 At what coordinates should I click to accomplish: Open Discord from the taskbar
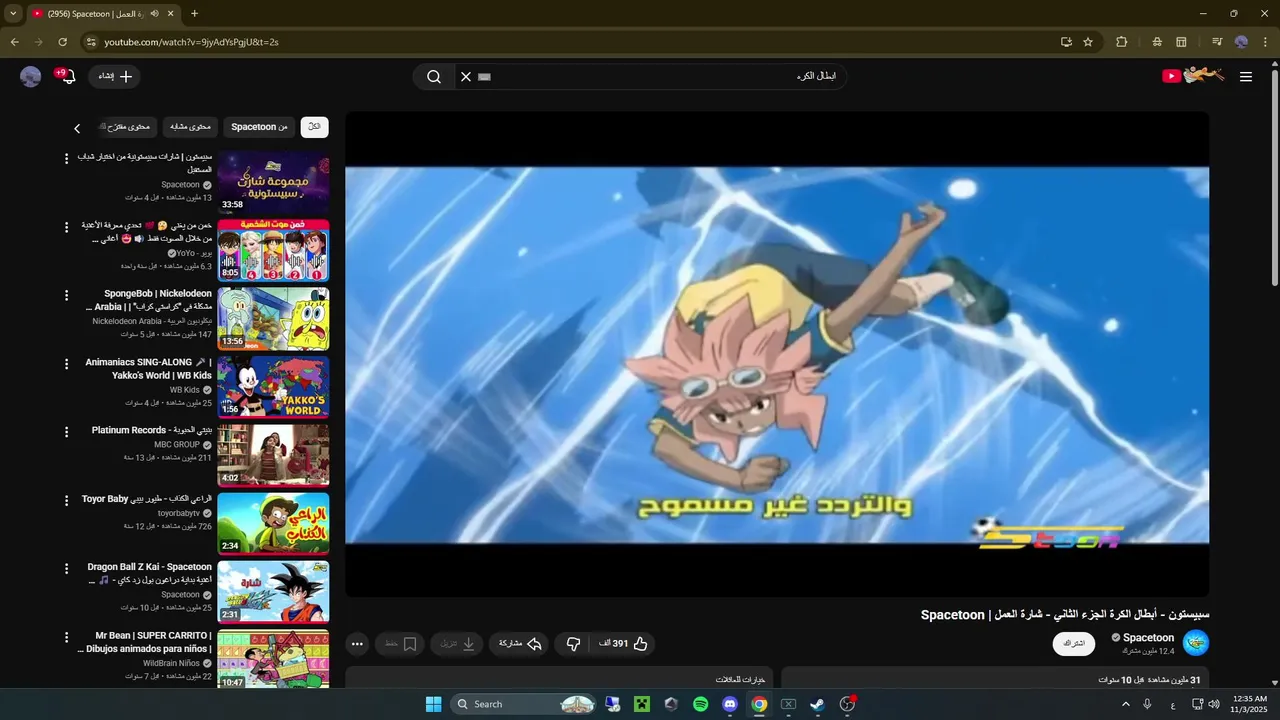coord(730,704)
